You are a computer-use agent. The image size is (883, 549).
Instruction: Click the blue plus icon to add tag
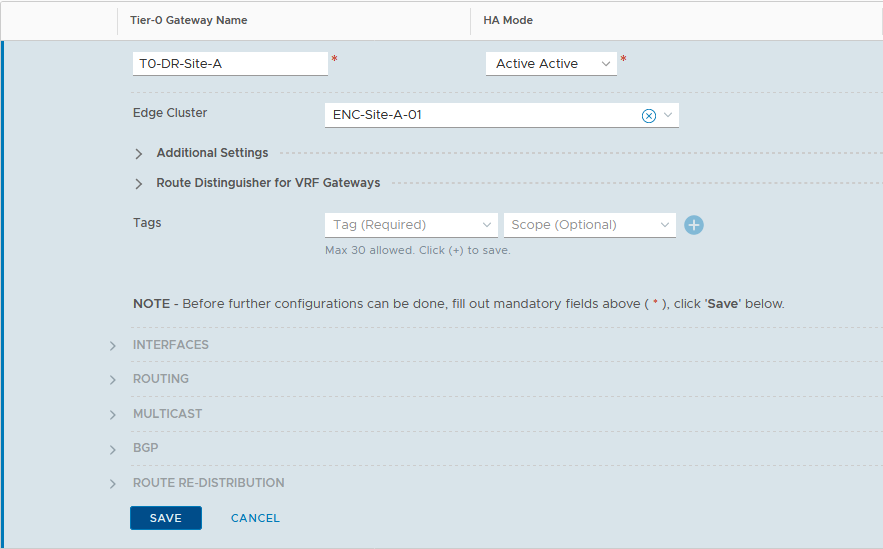coord(694,225)
